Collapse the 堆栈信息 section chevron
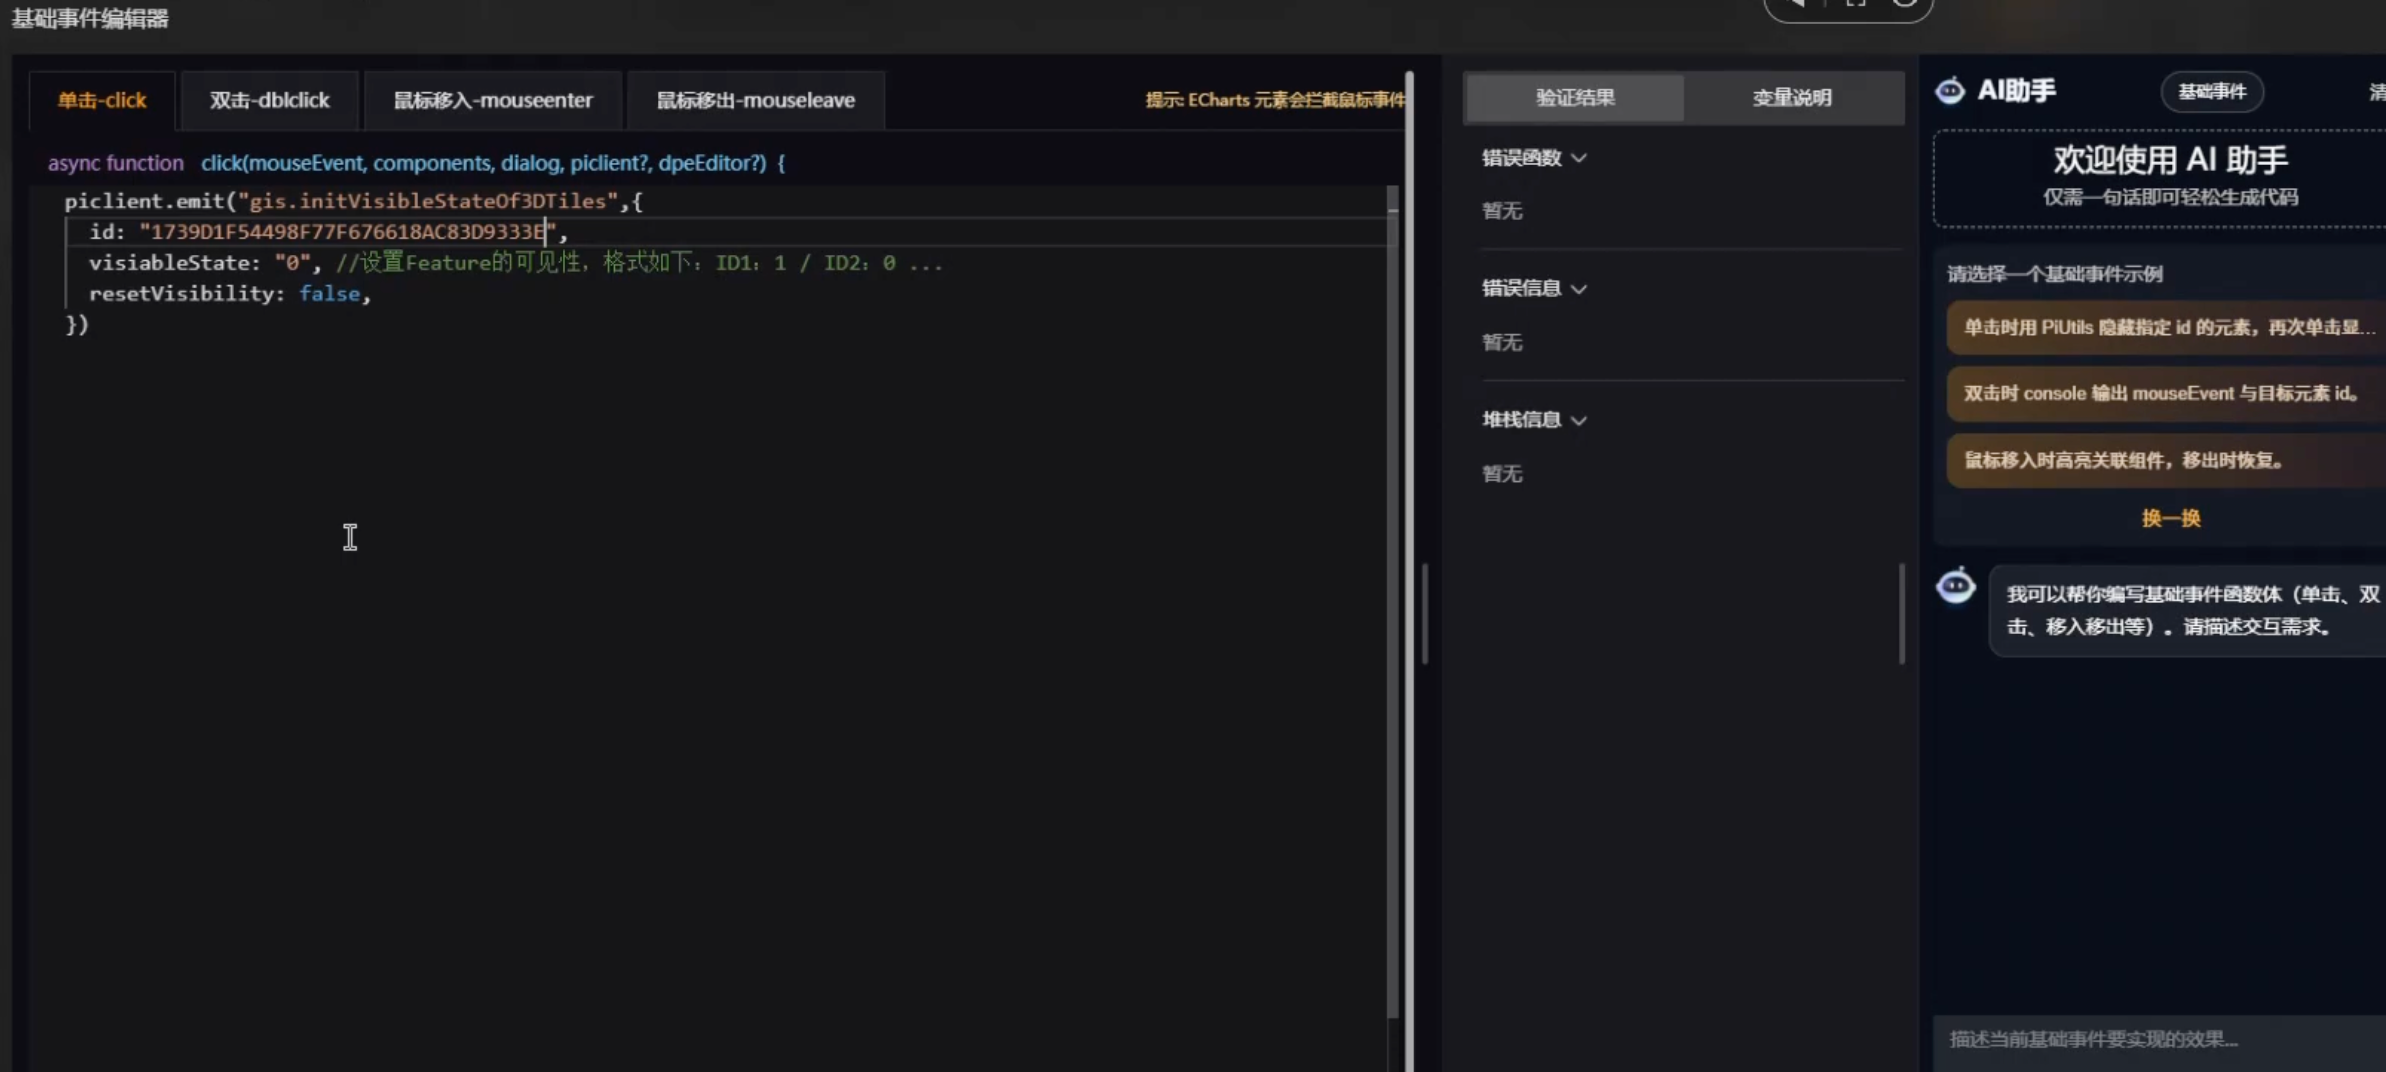The image size is (2386, 1072). click(x=1579, y=420)
